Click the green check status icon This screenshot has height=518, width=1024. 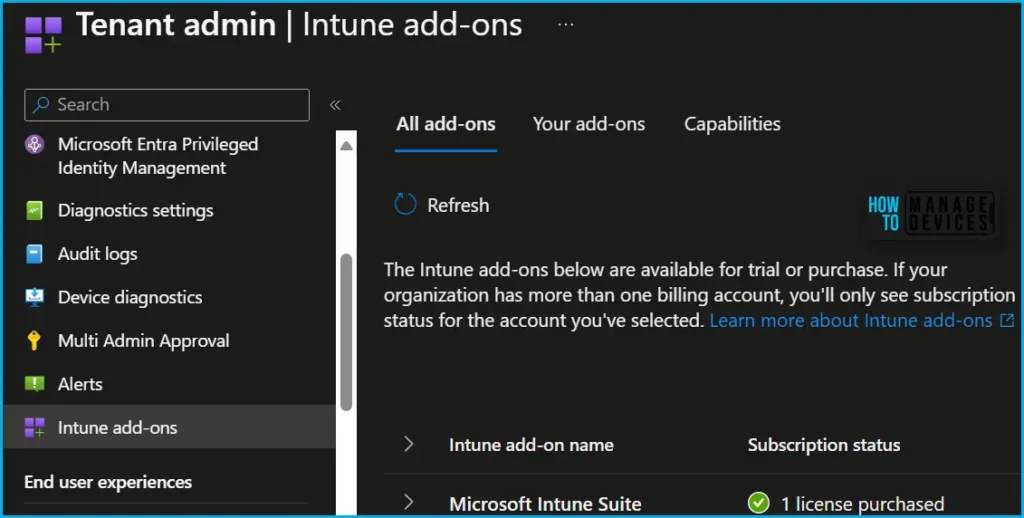758,503
